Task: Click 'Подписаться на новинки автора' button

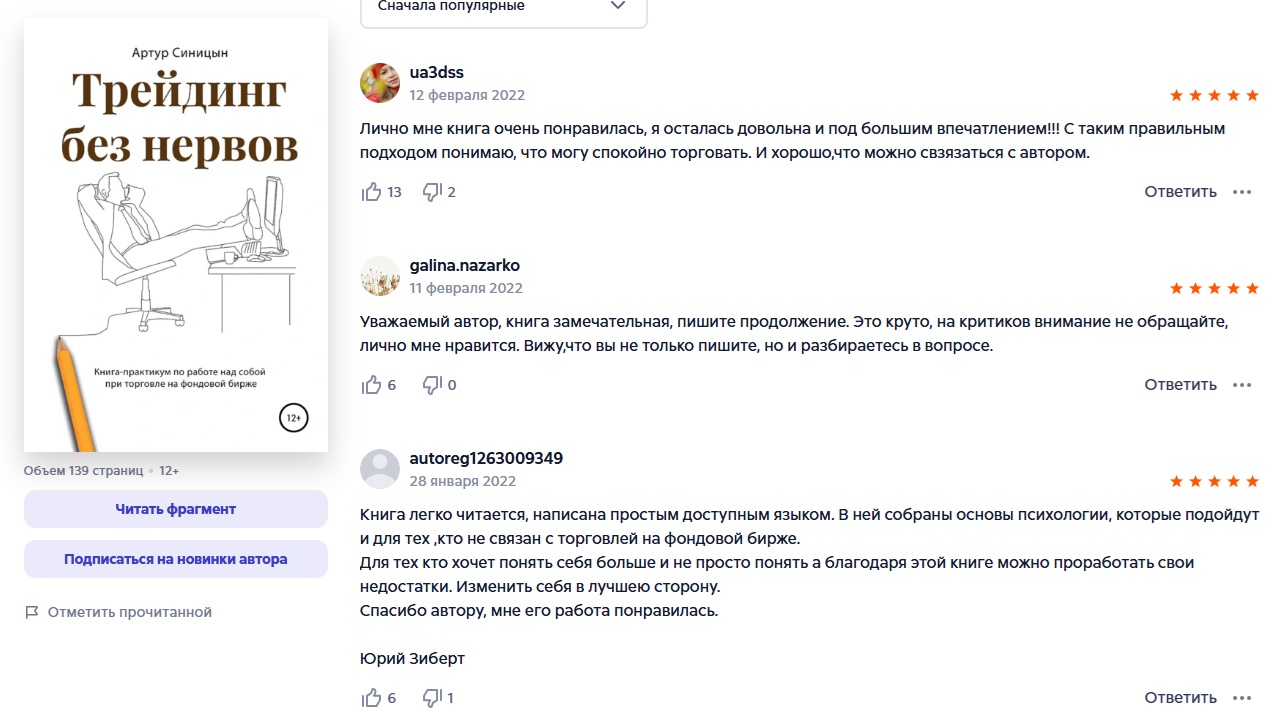Action: pos(176,559)
